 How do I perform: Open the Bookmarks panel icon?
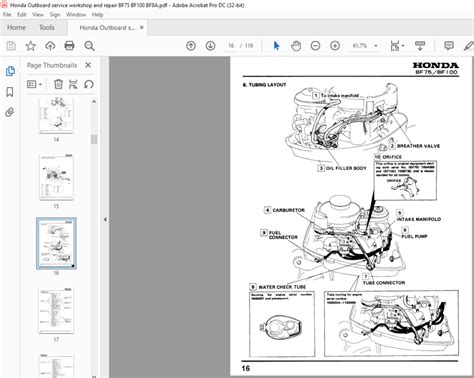(x=10, y=92)
